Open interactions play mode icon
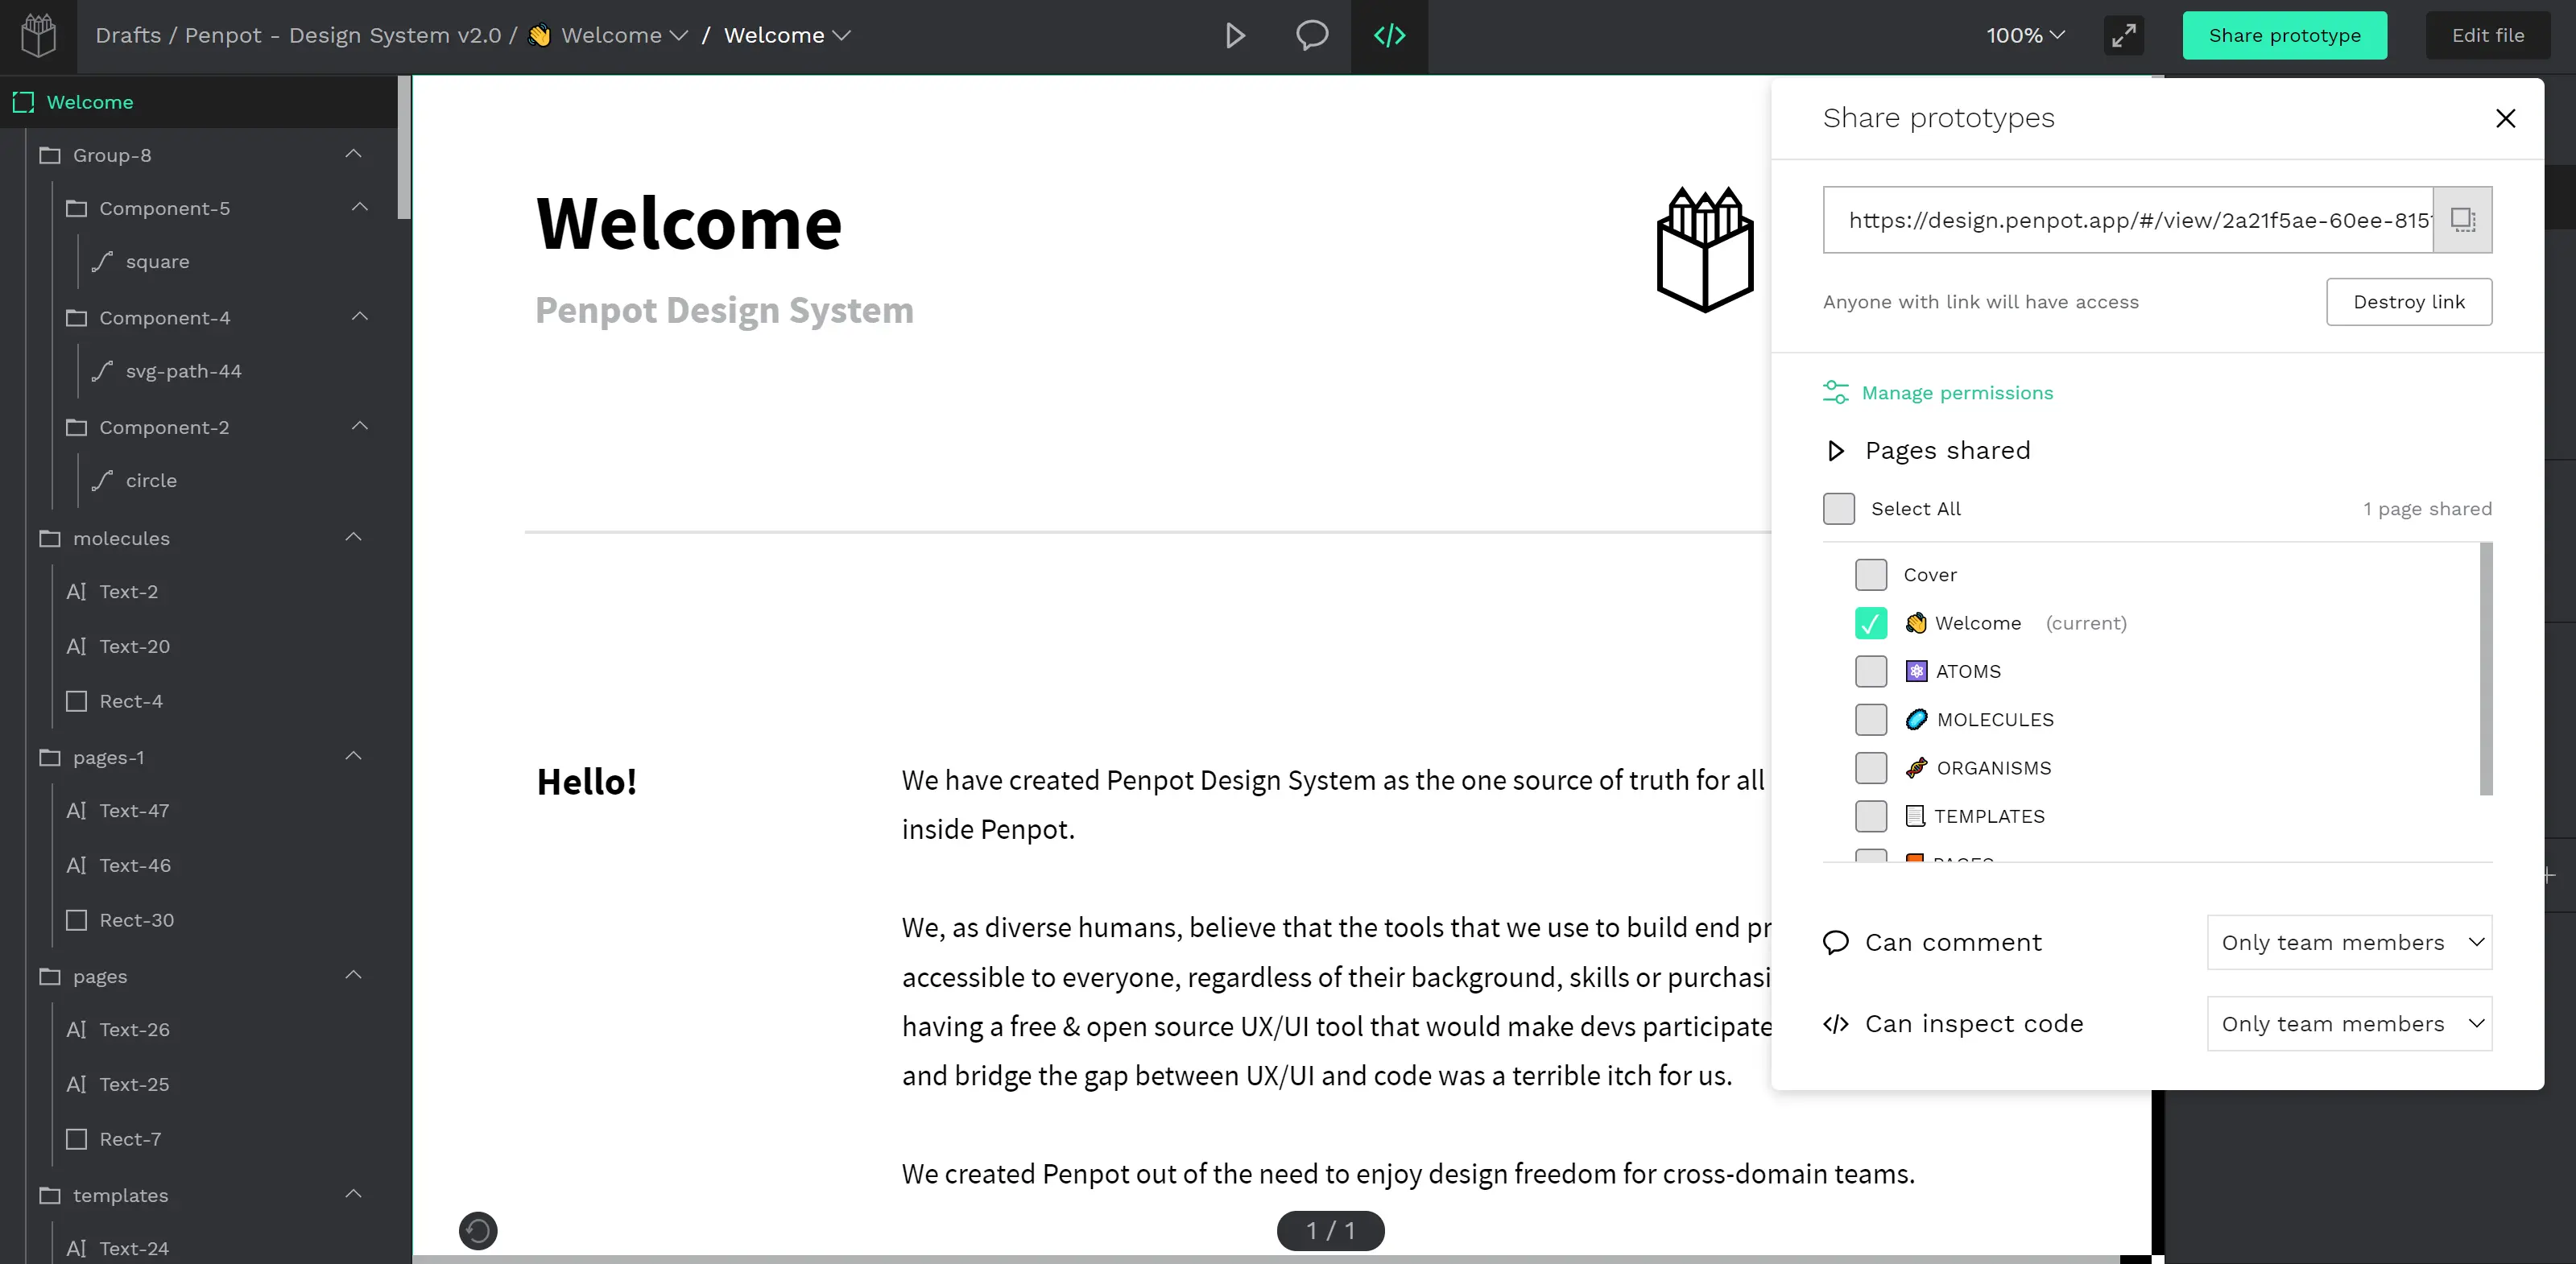The width and height of the screenshot is (2576, 1264). pos(1235,36)
